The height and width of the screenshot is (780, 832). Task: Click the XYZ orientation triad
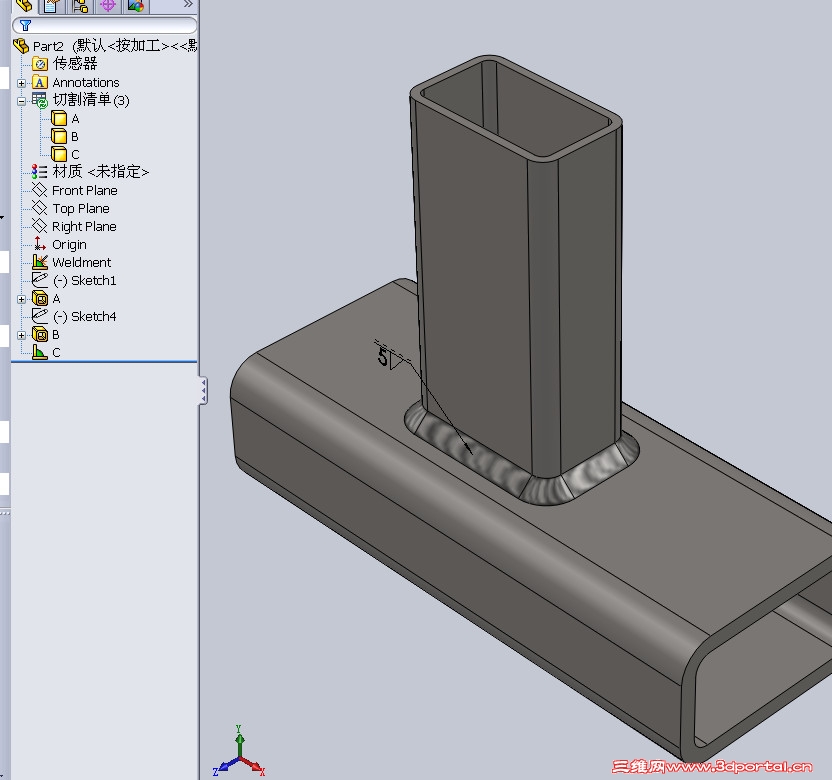(x=239, y=752)
